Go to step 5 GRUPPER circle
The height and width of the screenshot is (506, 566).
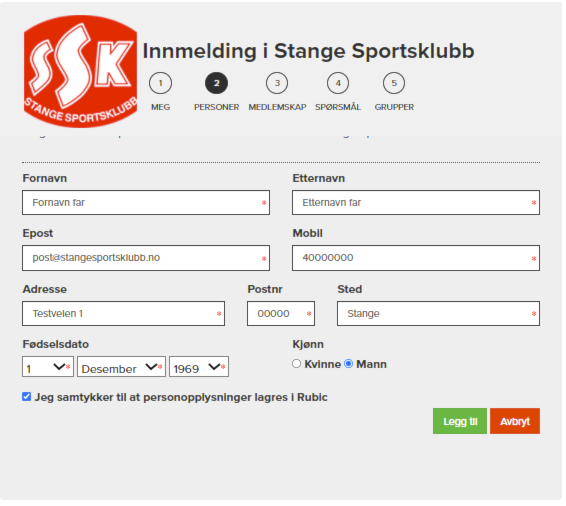coord(394,83)
